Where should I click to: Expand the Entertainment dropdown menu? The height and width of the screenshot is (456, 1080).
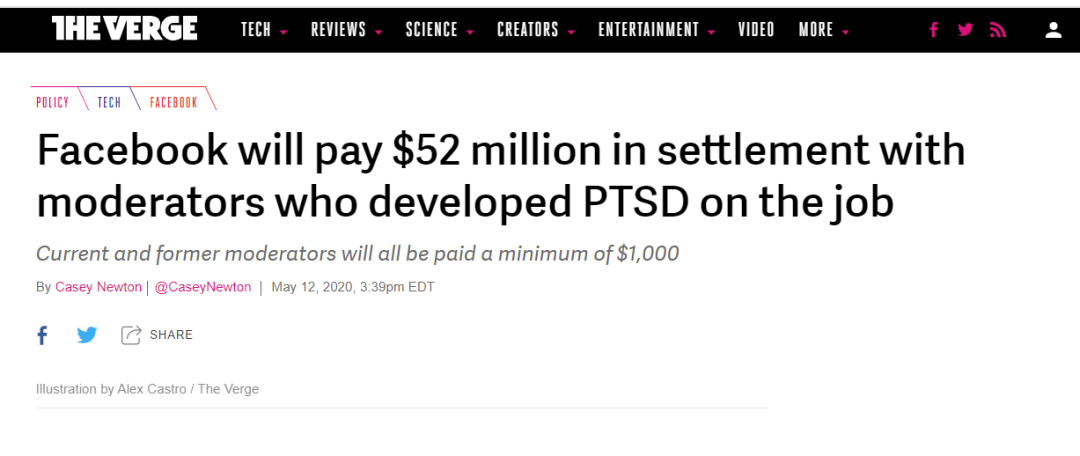(x=656, y=30)
